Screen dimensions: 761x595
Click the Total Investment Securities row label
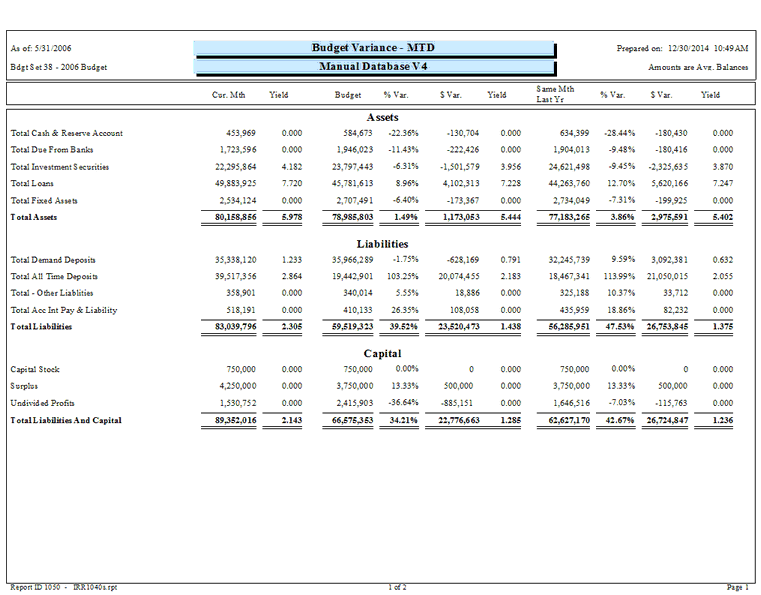pos(60,167)
